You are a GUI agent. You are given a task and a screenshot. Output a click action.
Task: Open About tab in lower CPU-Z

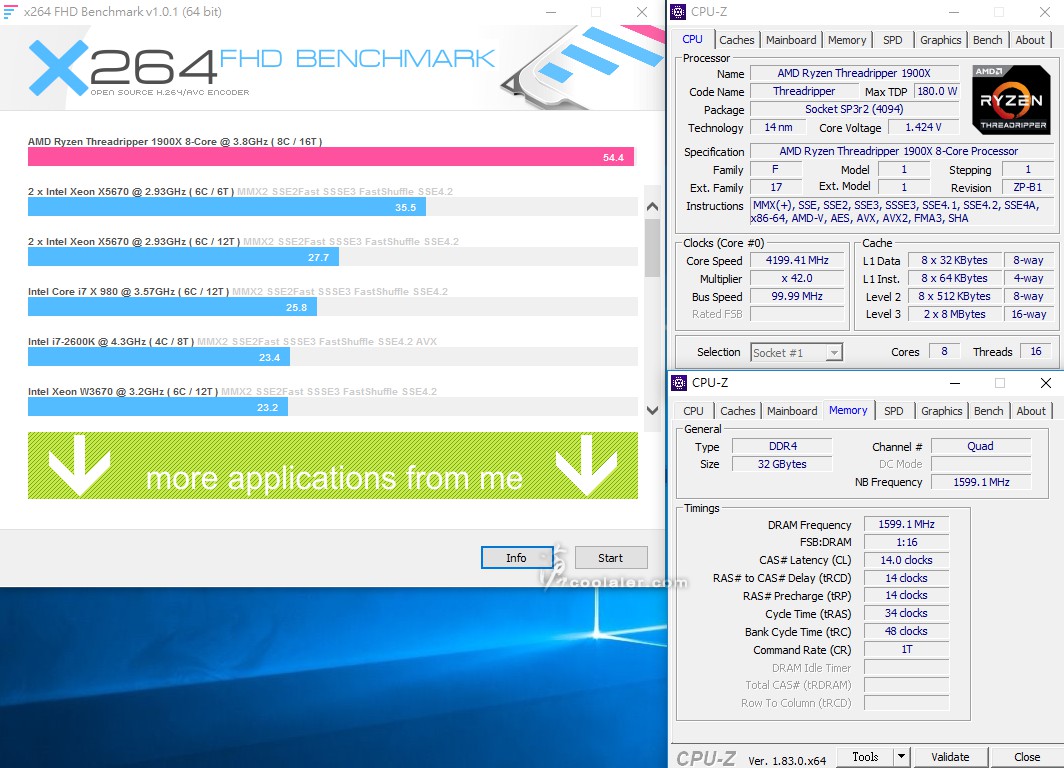(x=1031, y=411)
